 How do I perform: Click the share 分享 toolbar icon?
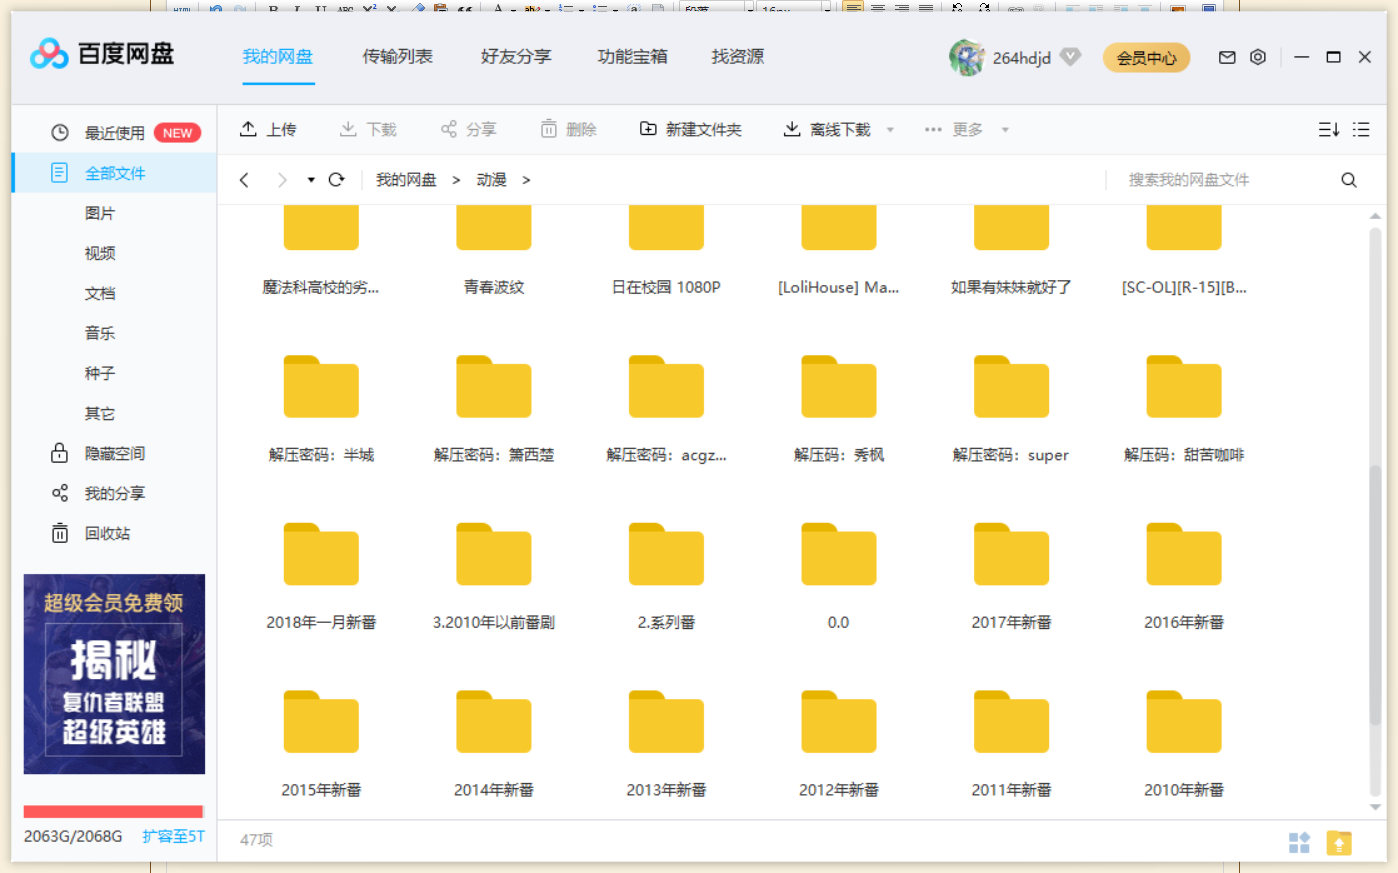point(449,128)
